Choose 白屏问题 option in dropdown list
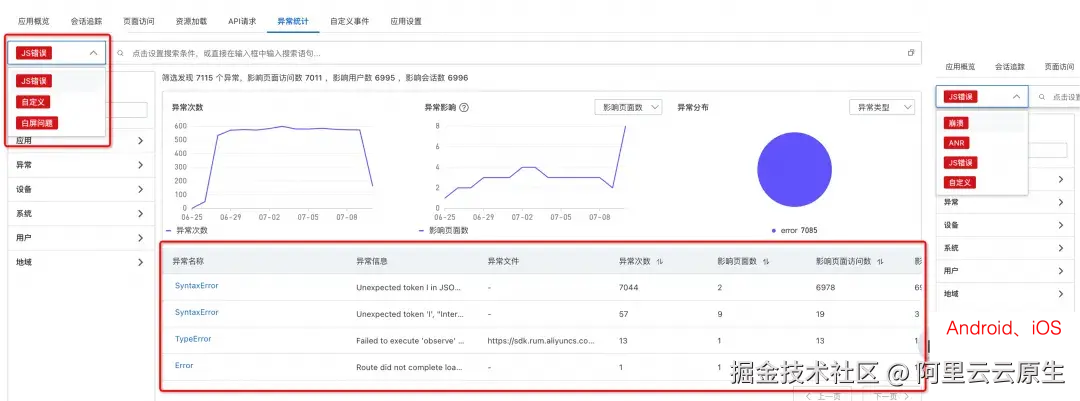This screenshot has height=401, width=1080. [37, 123]
